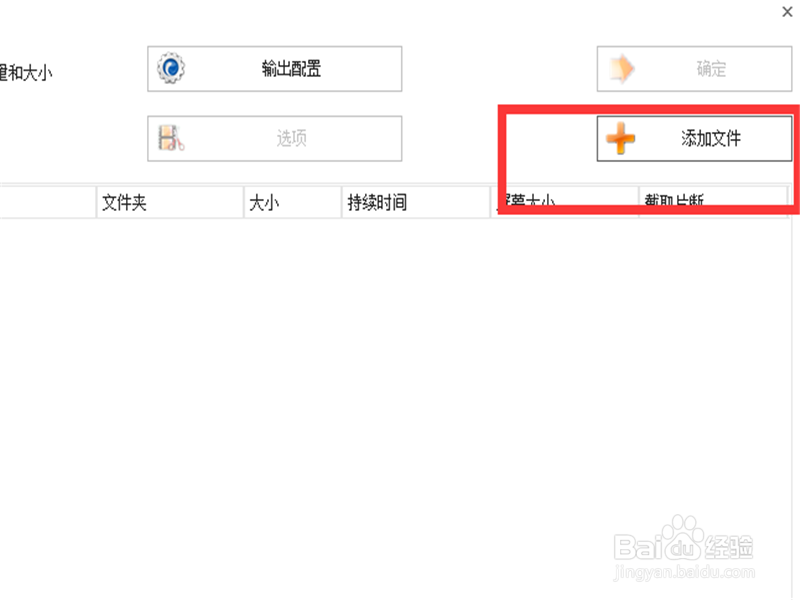Close the dialog with the X button
The image size is (800, 600).
(x=787, y=12)
